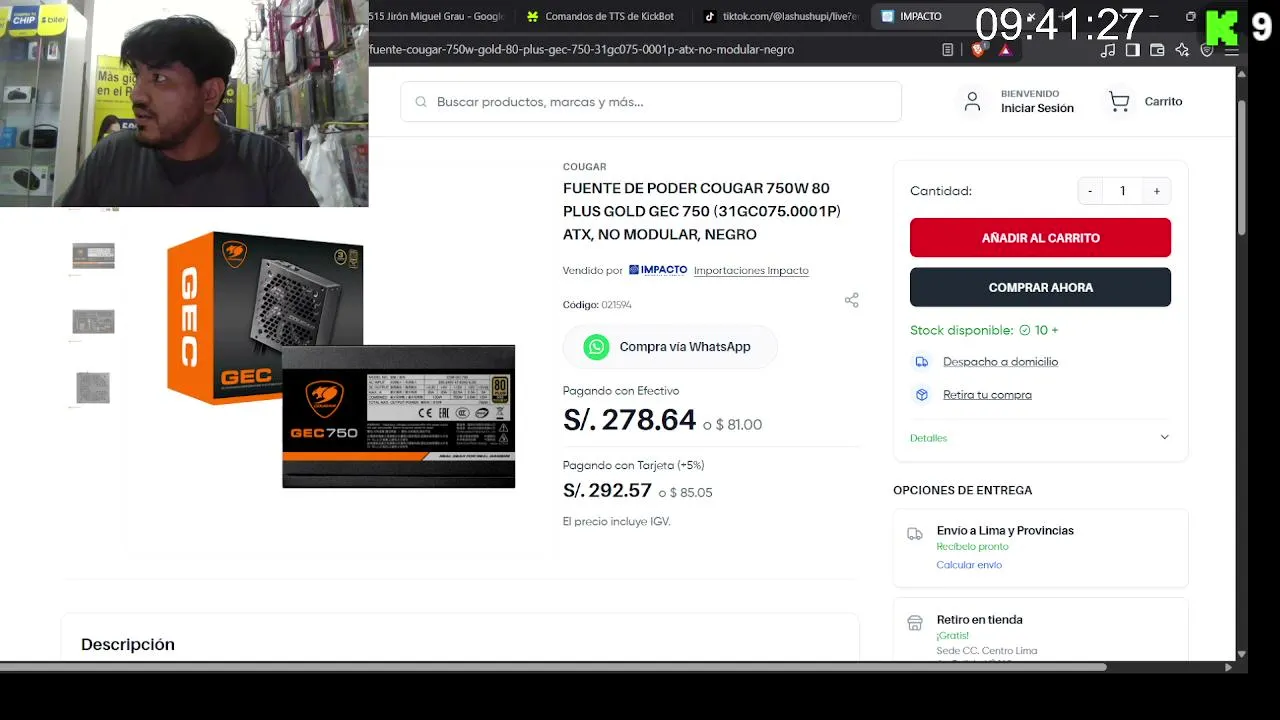Open the browser hamburger menu
Image resolution: width=1280 pixels, height=720 pixels.
coord(1232,49)
